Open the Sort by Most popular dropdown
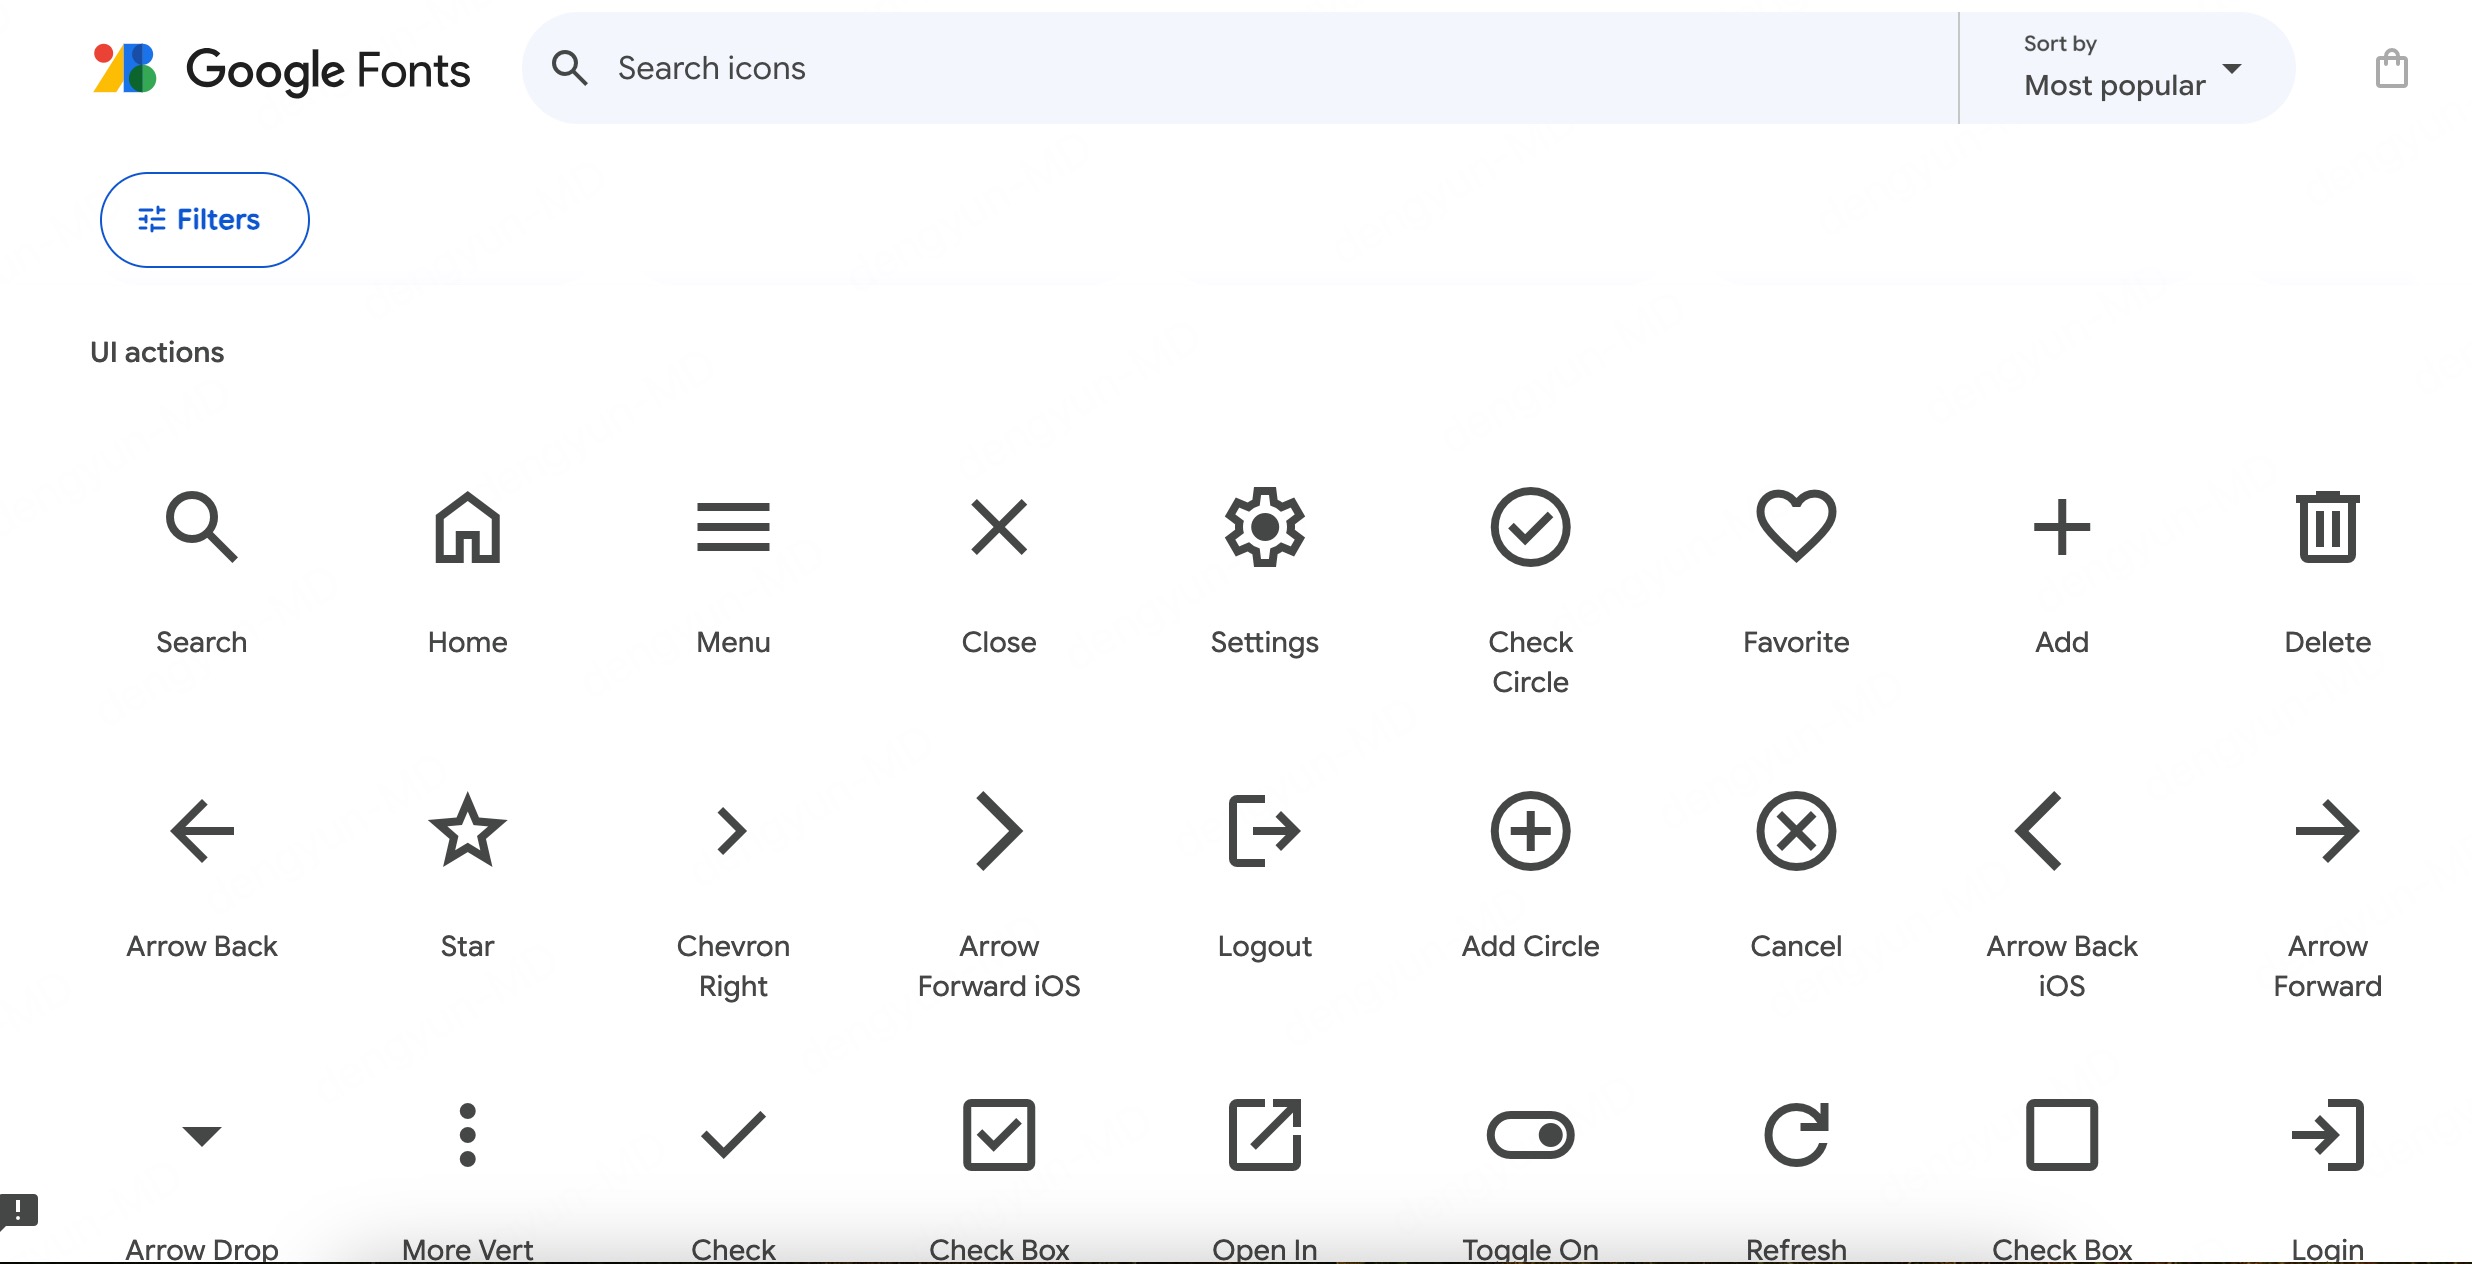 [x=2127, y=68]
